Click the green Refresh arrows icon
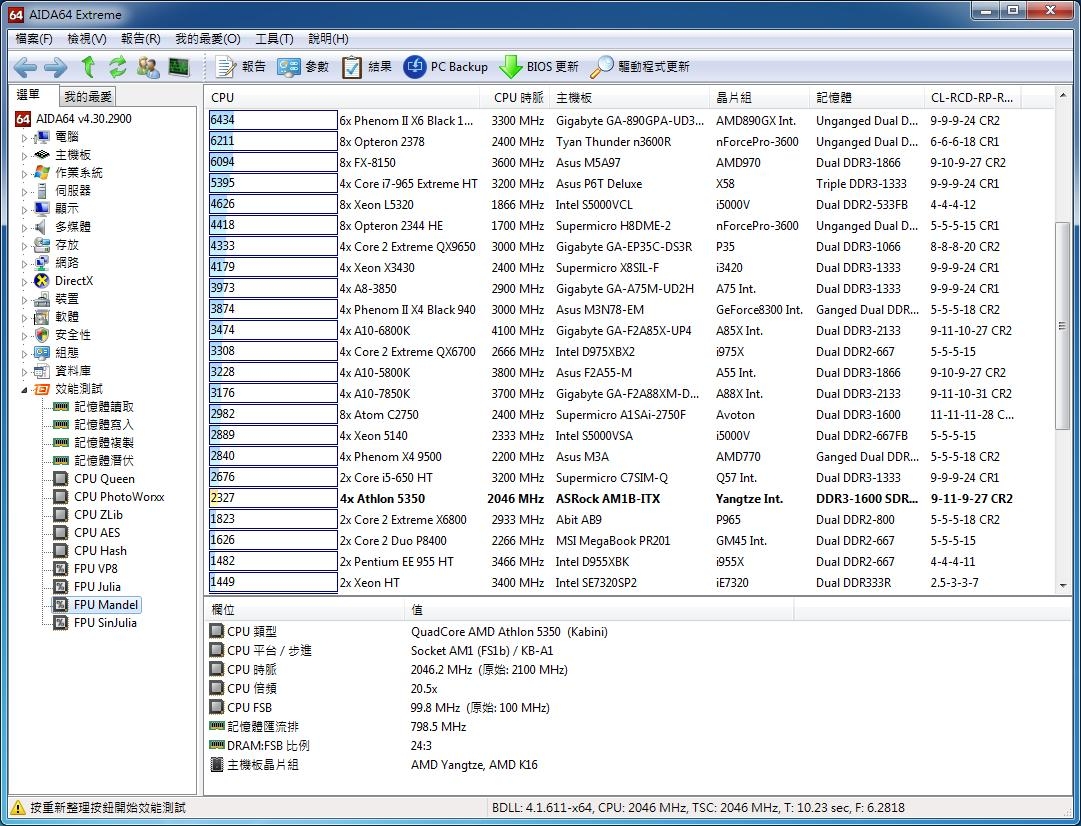Viewport: 1081px width, 826px height. [x=118, y=67]
